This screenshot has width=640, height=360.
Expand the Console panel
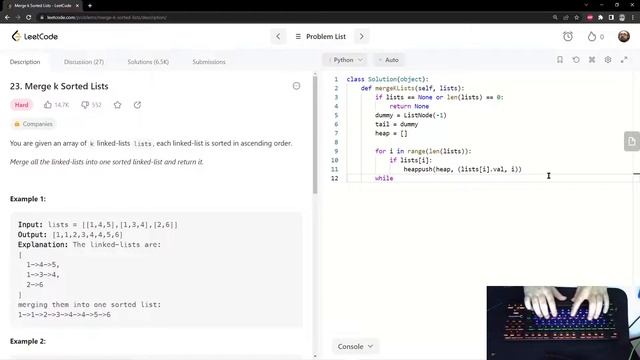[x=355, y=346]
